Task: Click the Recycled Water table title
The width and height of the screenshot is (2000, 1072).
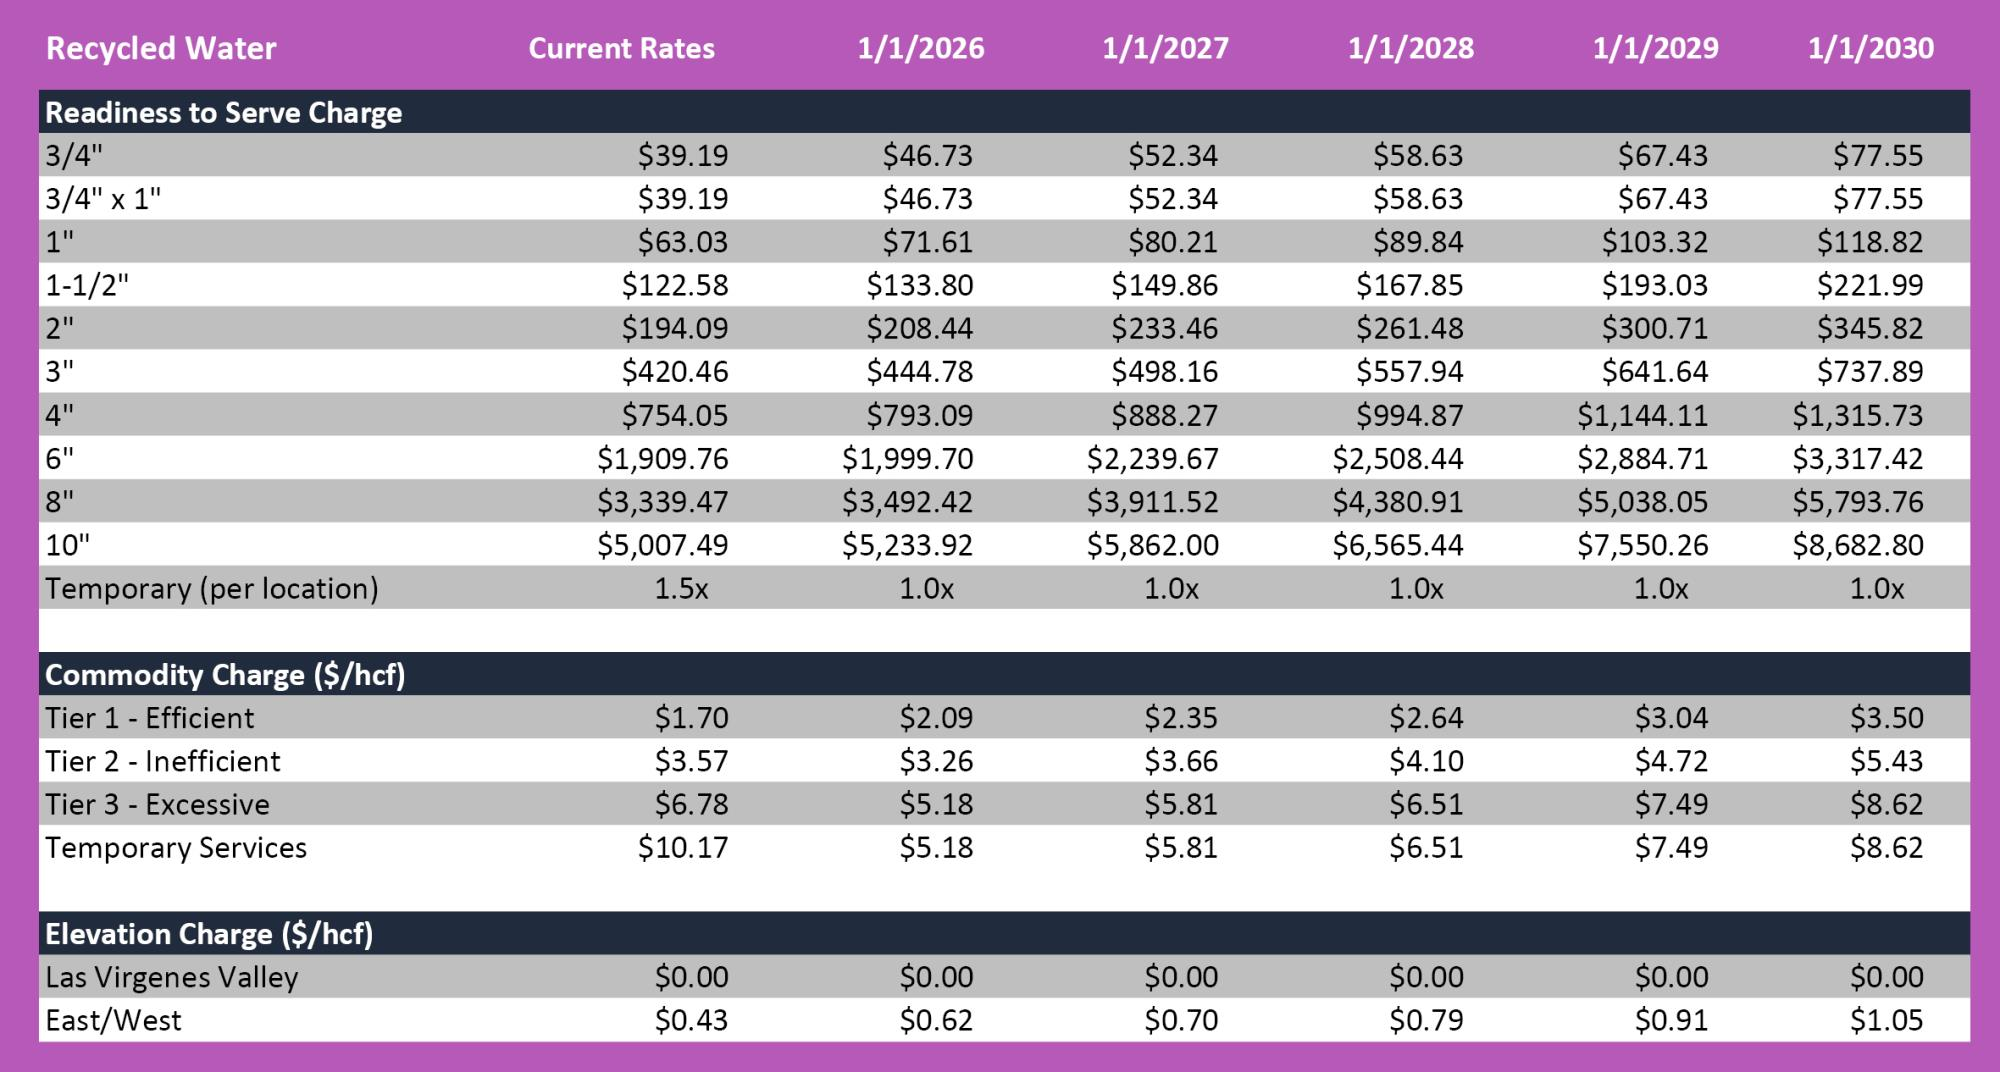Action: point(161,48)
